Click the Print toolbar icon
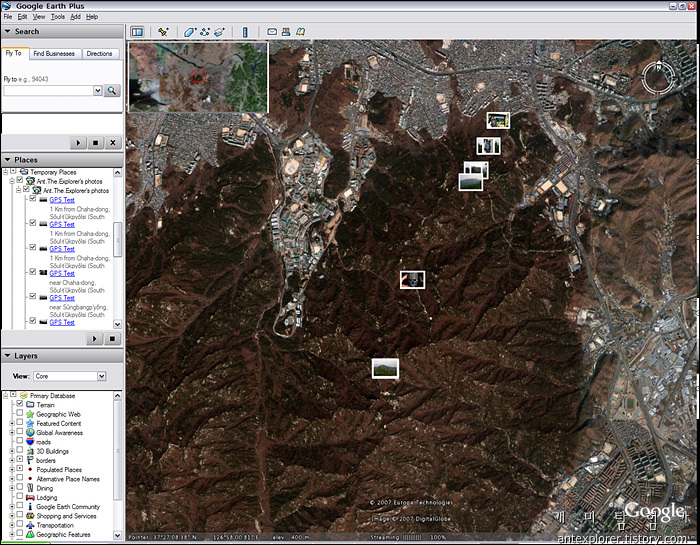This screenshot has width=700, height=545. coord(286,32)
